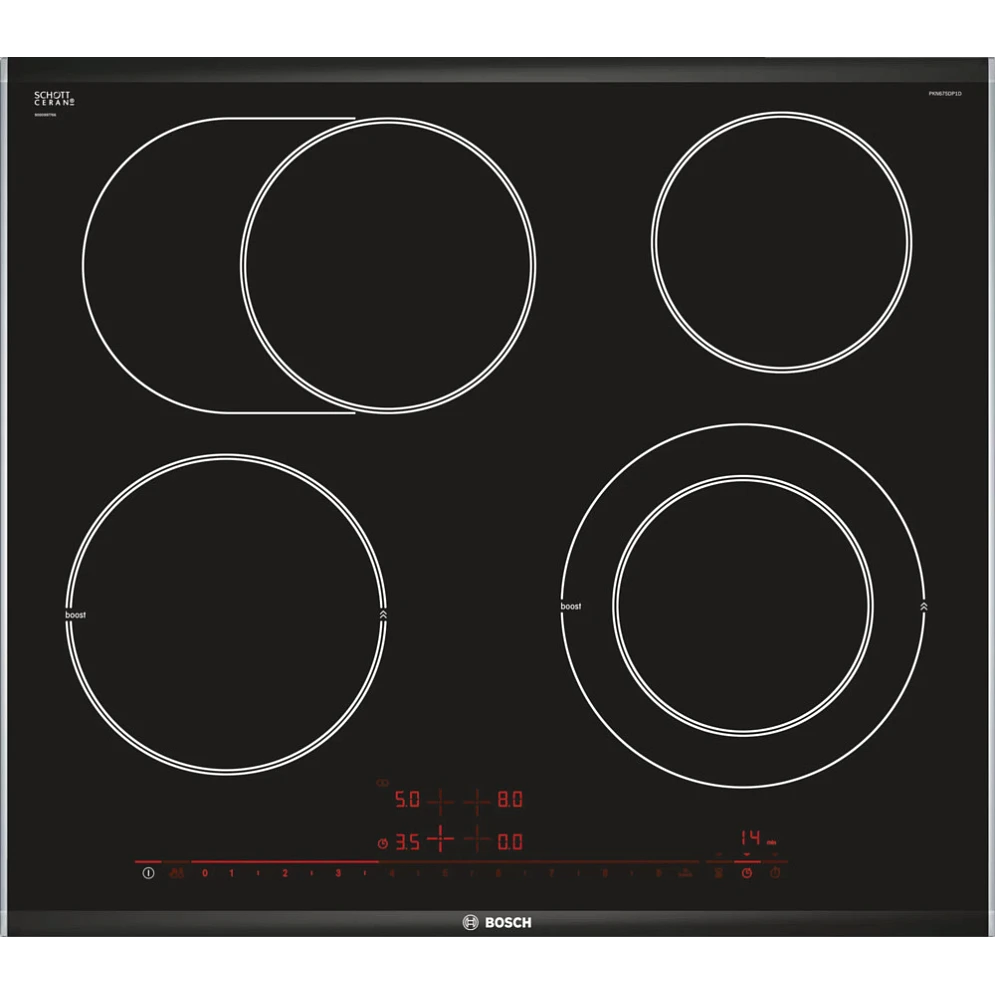Tap the 14 min timer display
The image size is (995, 995).
(x=758, y=838)
